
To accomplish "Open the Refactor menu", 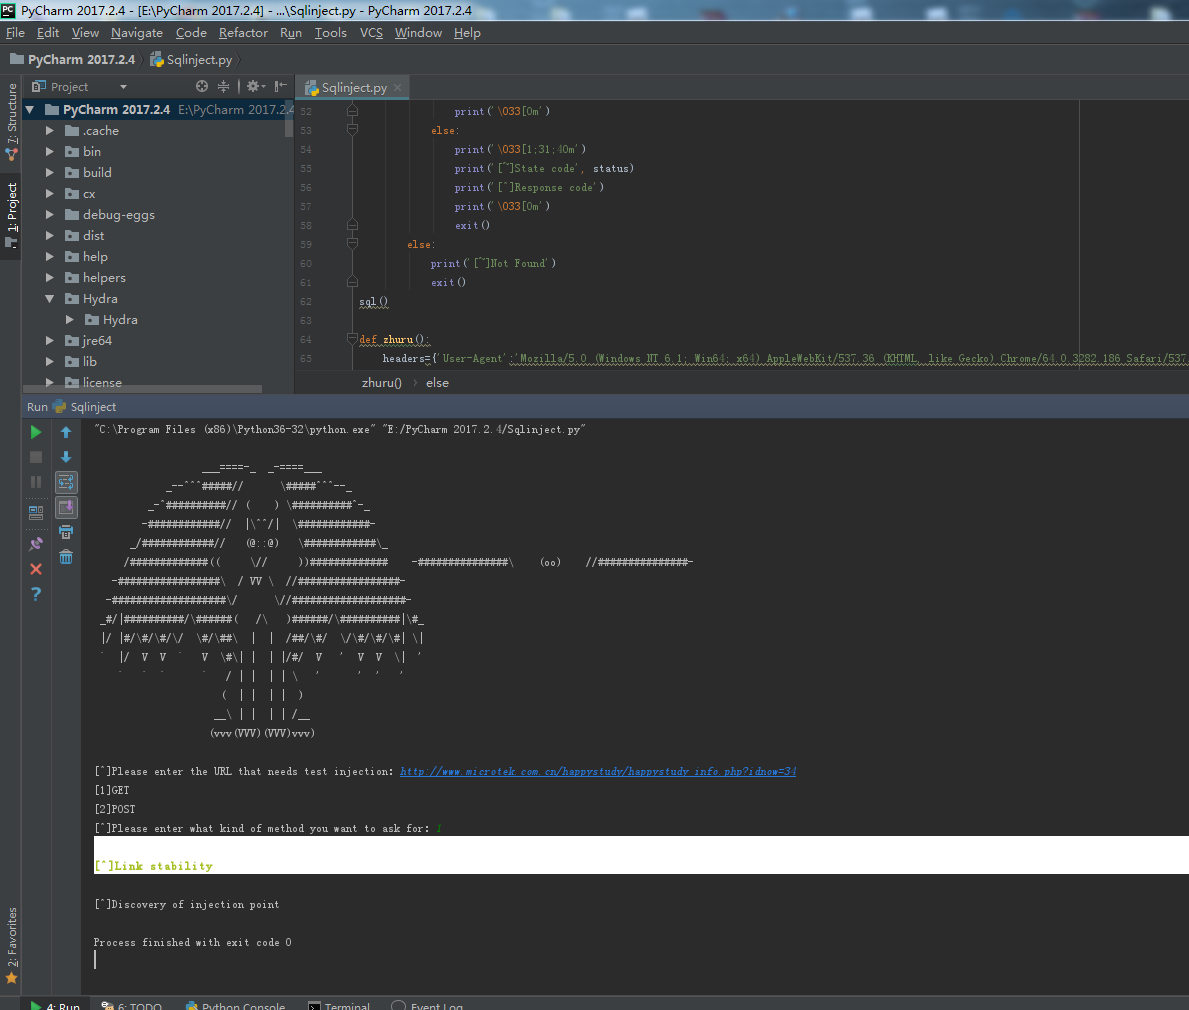I will point(243,33).
